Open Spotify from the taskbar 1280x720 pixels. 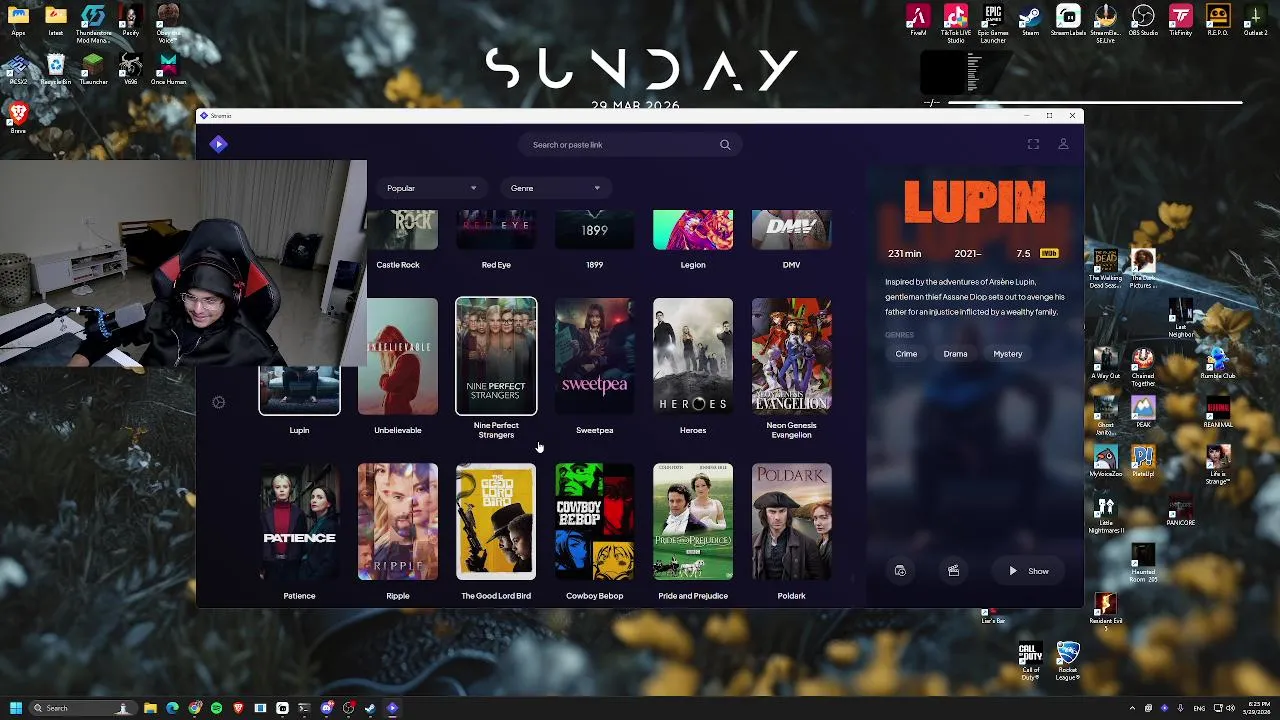(216, 708)
